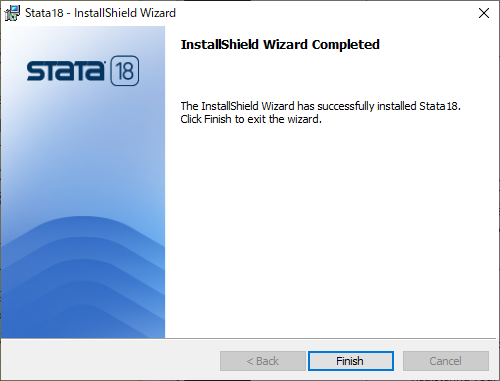Image resolution: width=500 pixels, height=381 pixels.
Task: Click the InstallShield Wizard Completed heading
Action: click(x=280, y=44)
